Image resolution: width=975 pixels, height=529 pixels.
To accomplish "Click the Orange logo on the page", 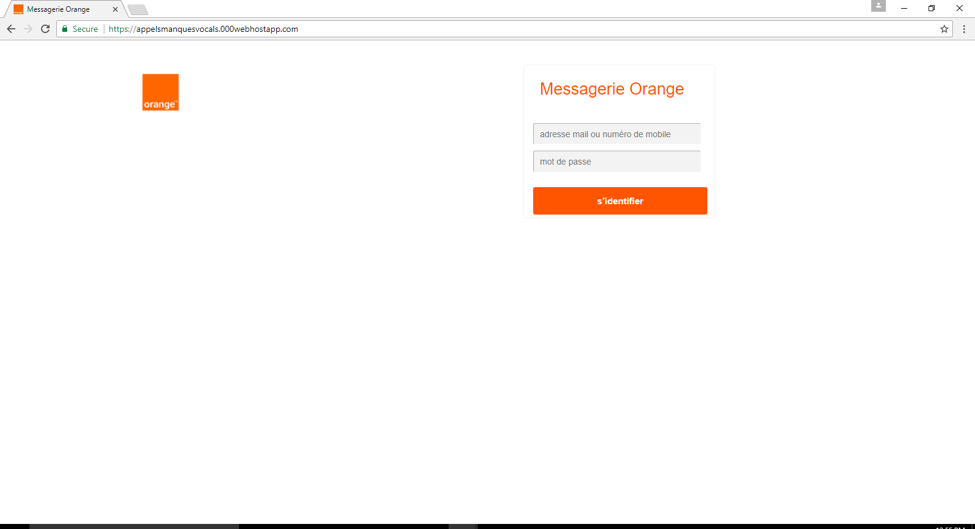I will tap(160, 92).
